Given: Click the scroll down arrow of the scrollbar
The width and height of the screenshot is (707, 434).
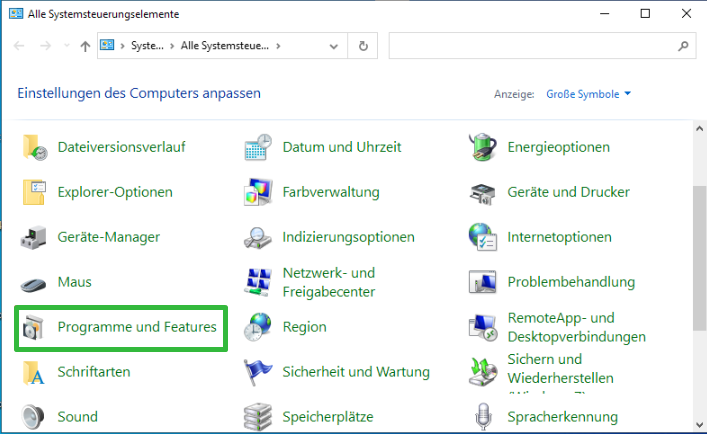Looking at the screenshot, I should click(699, 425).
